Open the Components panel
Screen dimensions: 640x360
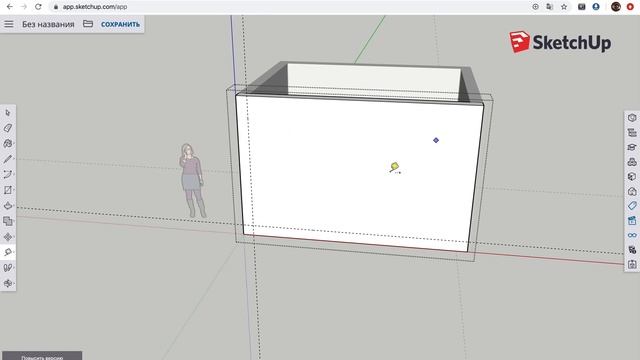point(632,162)
